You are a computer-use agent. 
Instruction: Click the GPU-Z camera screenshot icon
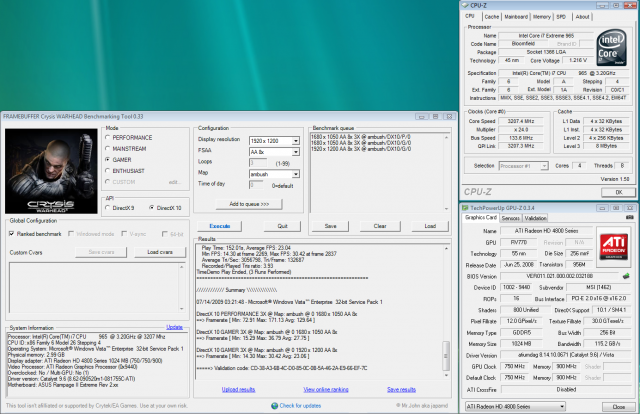(x=629, y=218)
